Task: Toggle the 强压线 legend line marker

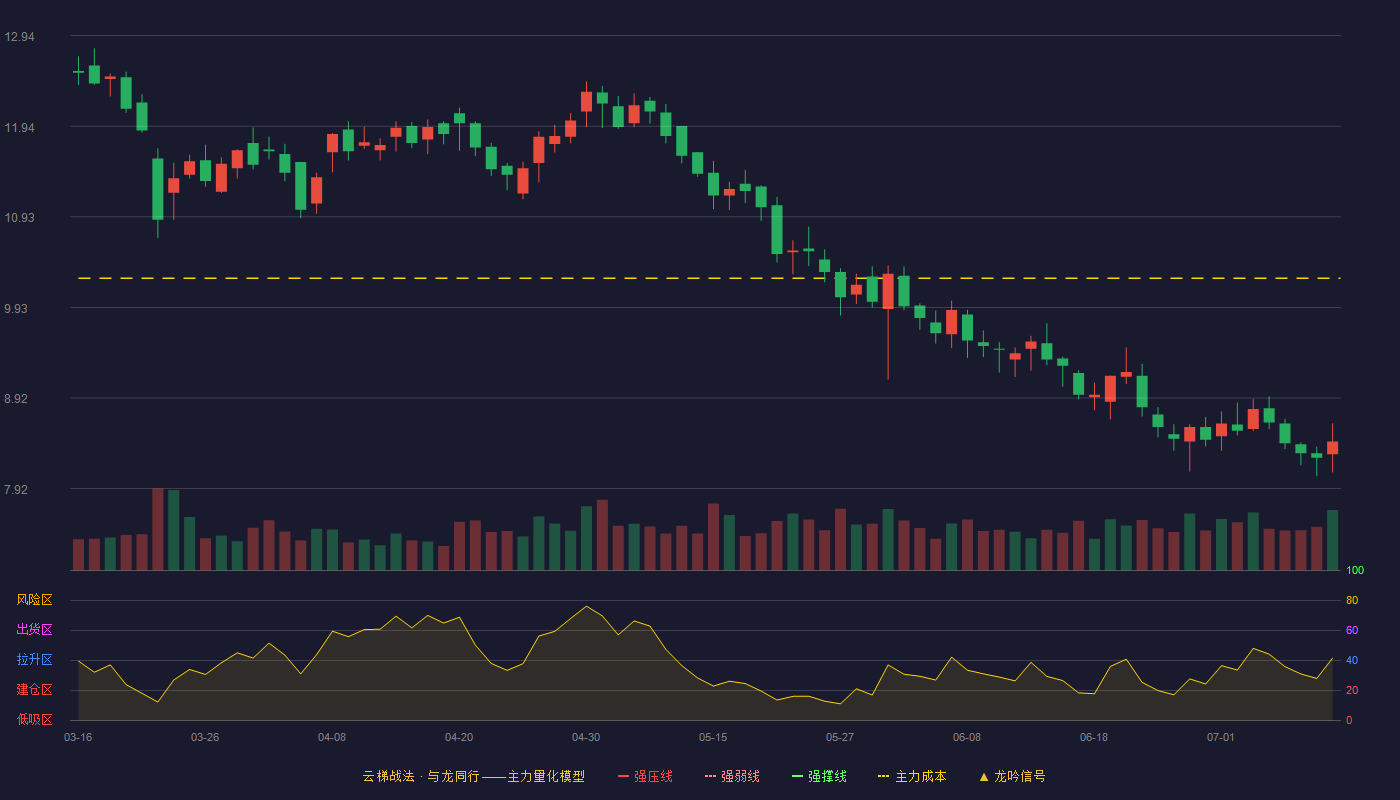Action: [623, 776]
